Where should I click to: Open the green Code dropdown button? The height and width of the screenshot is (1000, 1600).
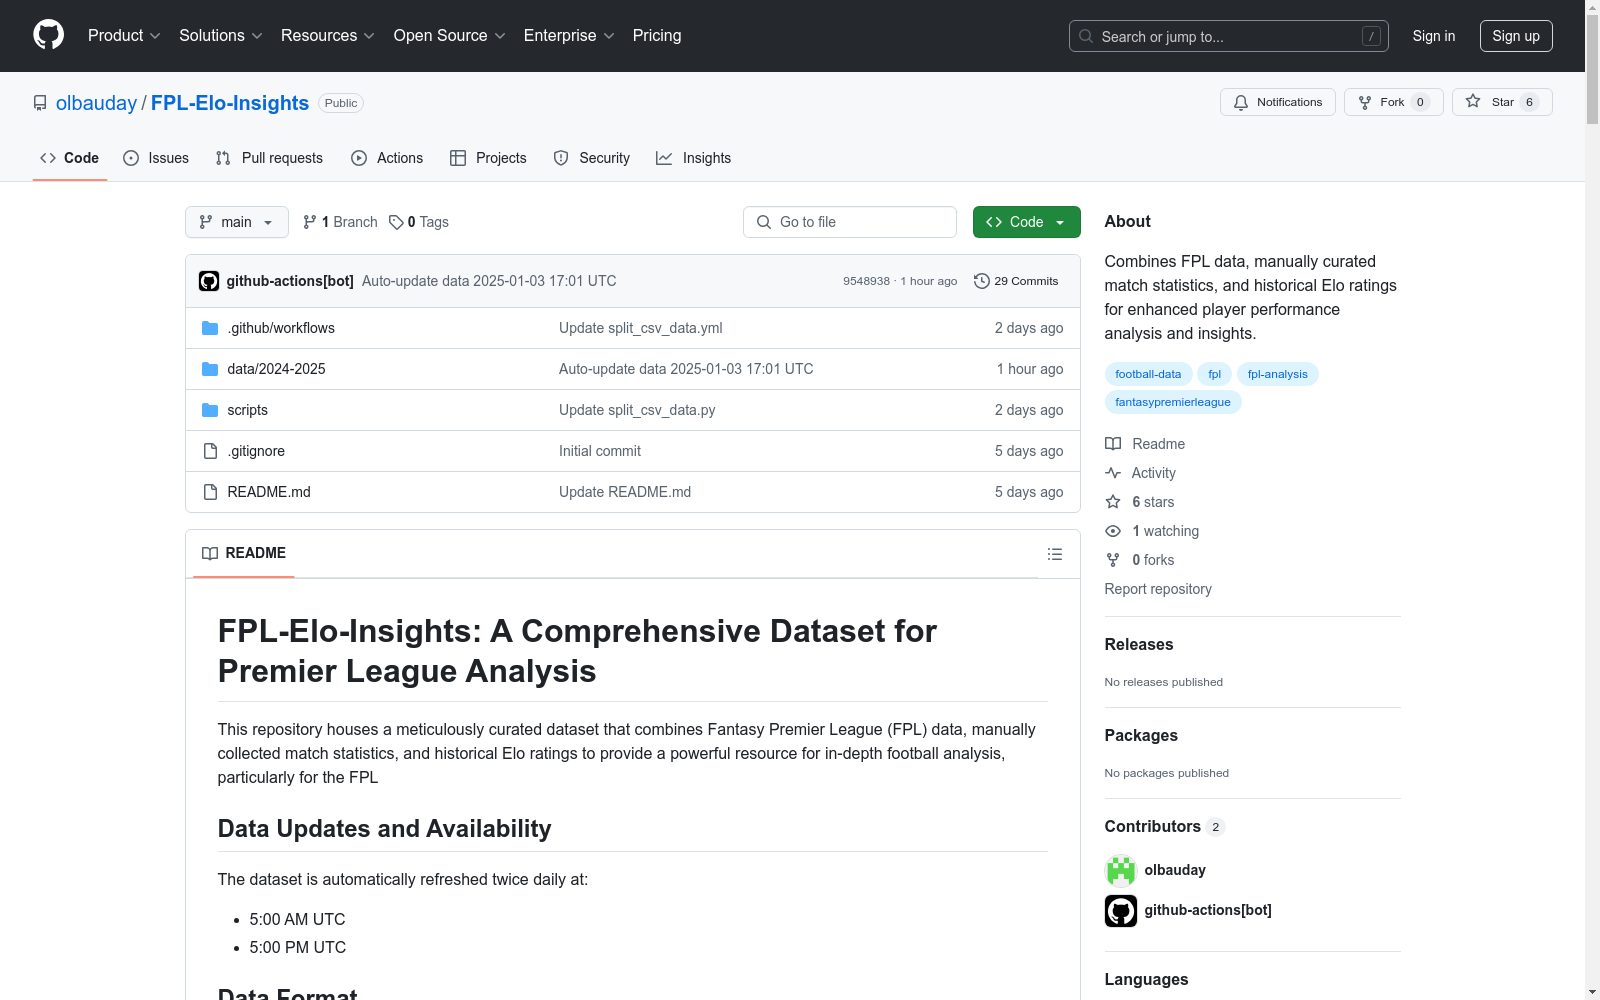pyautogui.click(x=1026, y=222)
